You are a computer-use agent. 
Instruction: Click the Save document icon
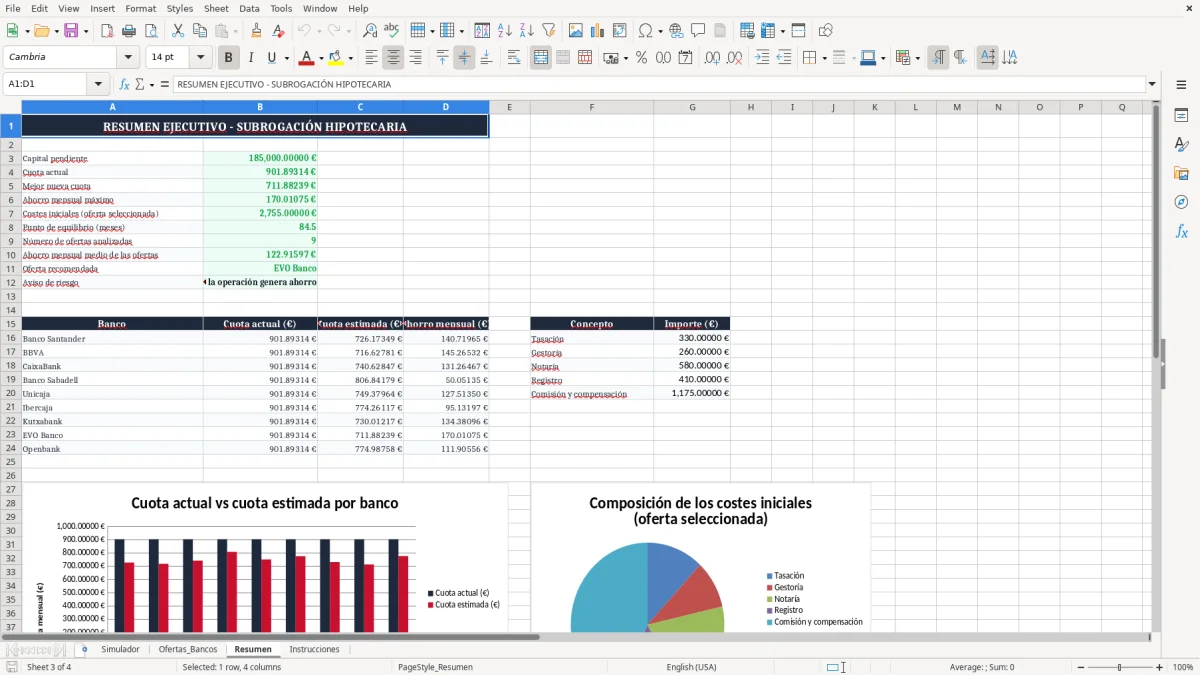pos(71,31)
